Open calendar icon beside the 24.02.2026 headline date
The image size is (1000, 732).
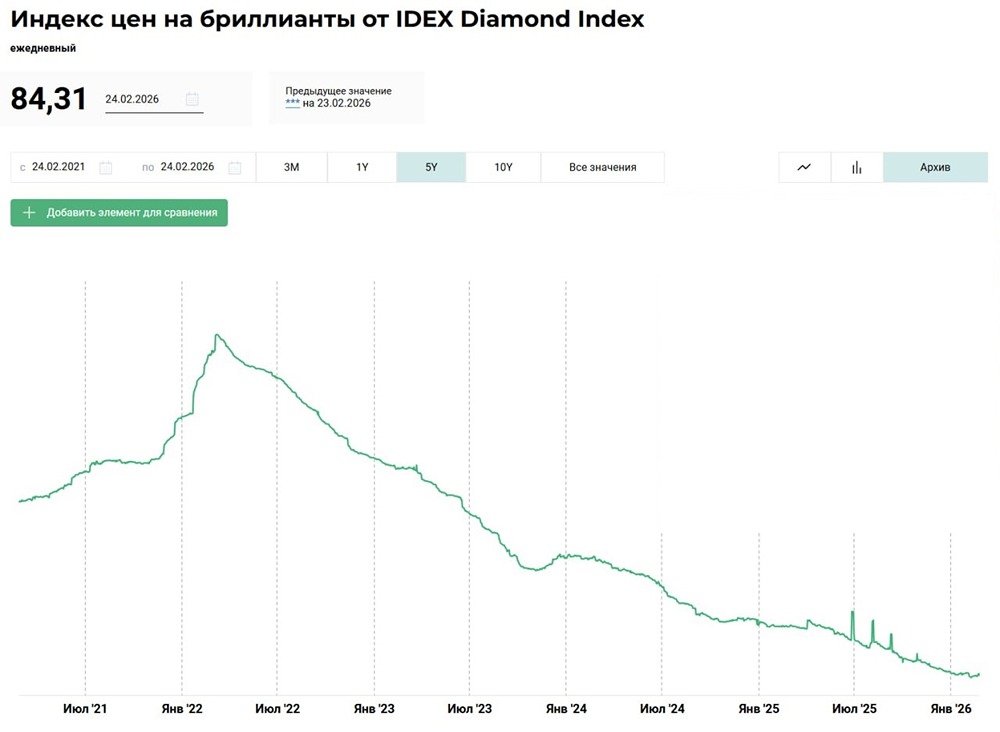click(192, 99)
